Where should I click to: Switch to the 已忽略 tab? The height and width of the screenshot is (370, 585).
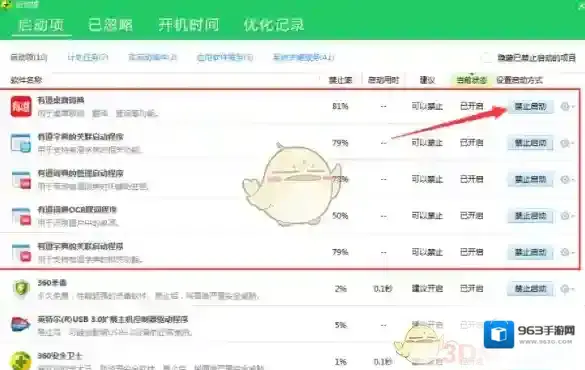pos(110,25)
